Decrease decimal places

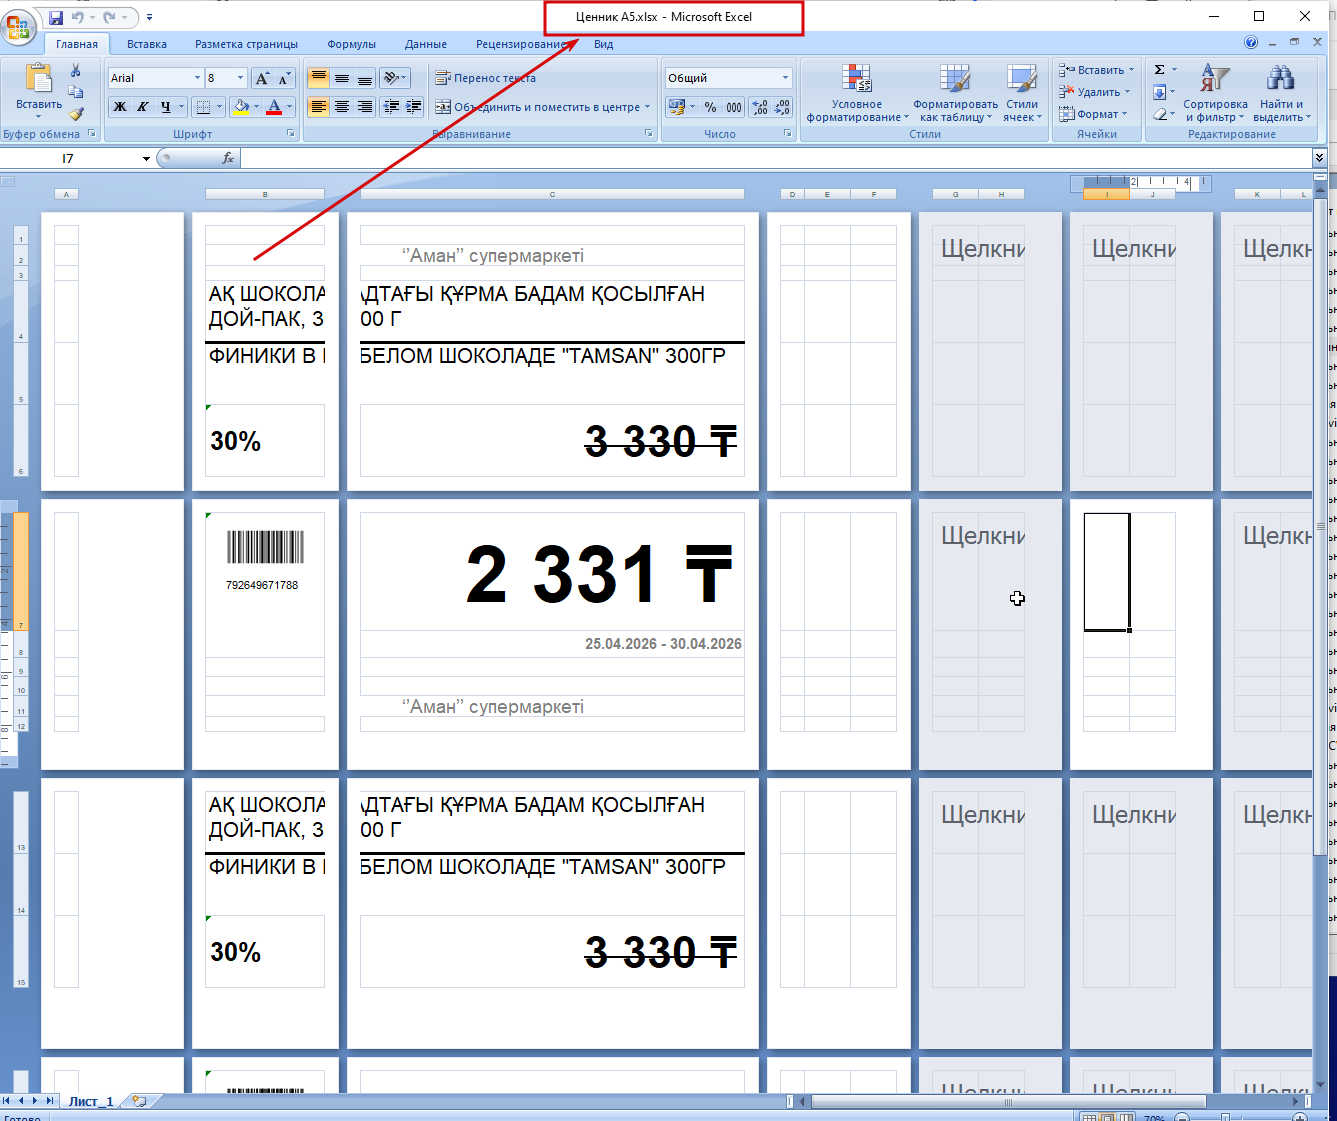pyautogui.click(x=782, y=107)
